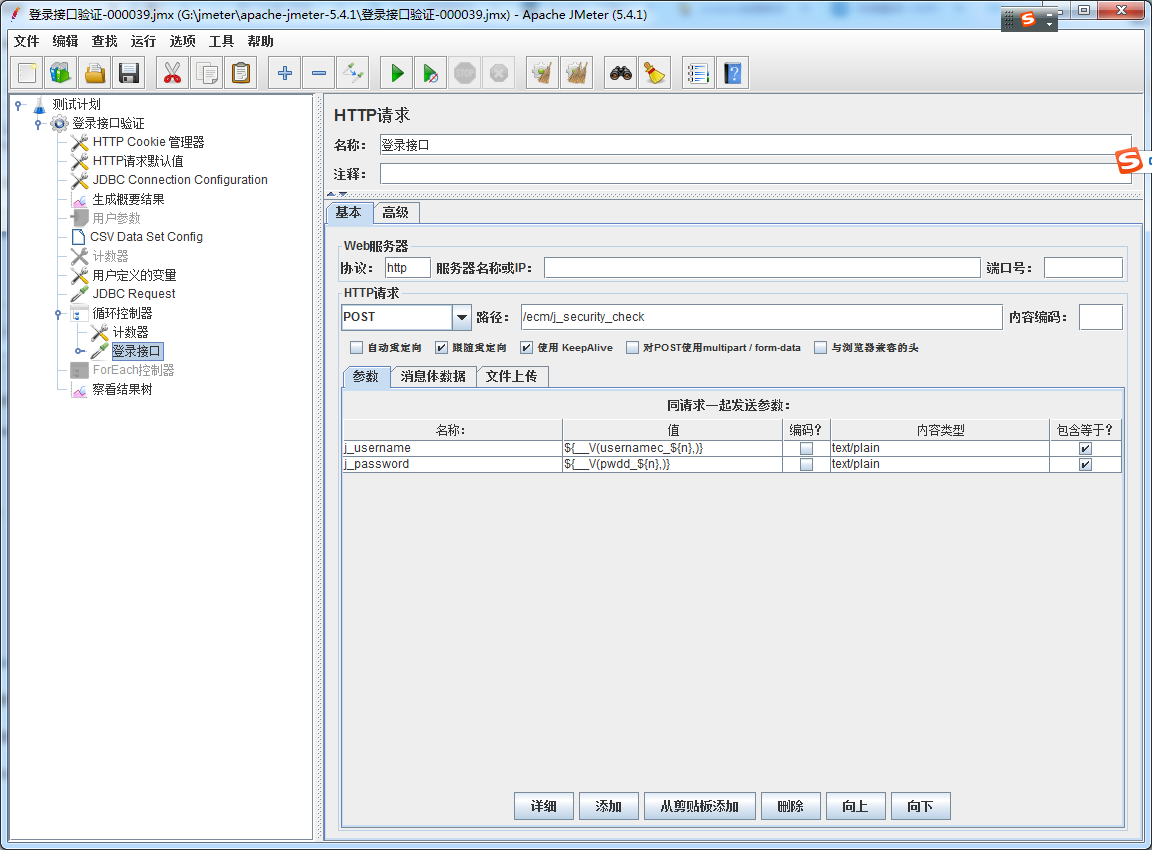Clear all results with double broom icon
Viewport: 1152px width, 850px height.
[576, 73]
